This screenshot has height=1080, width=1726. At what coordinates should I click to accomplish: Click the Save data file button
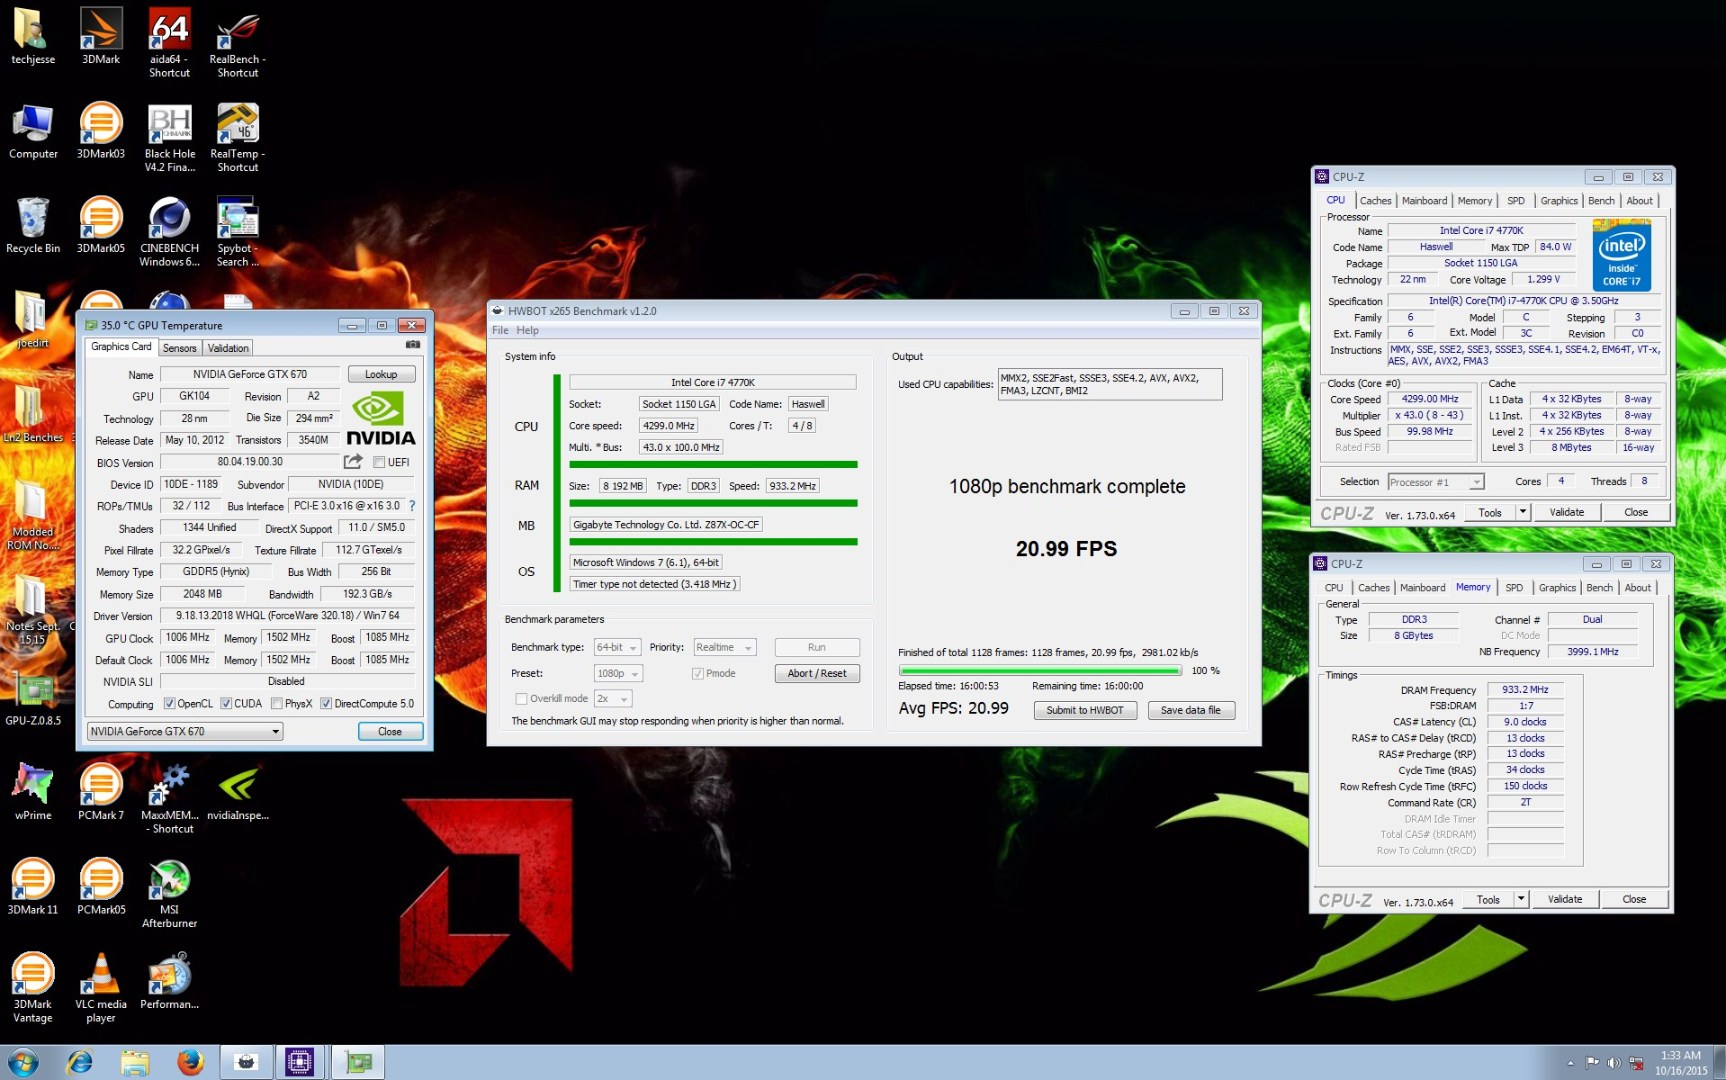[1190, 710]
